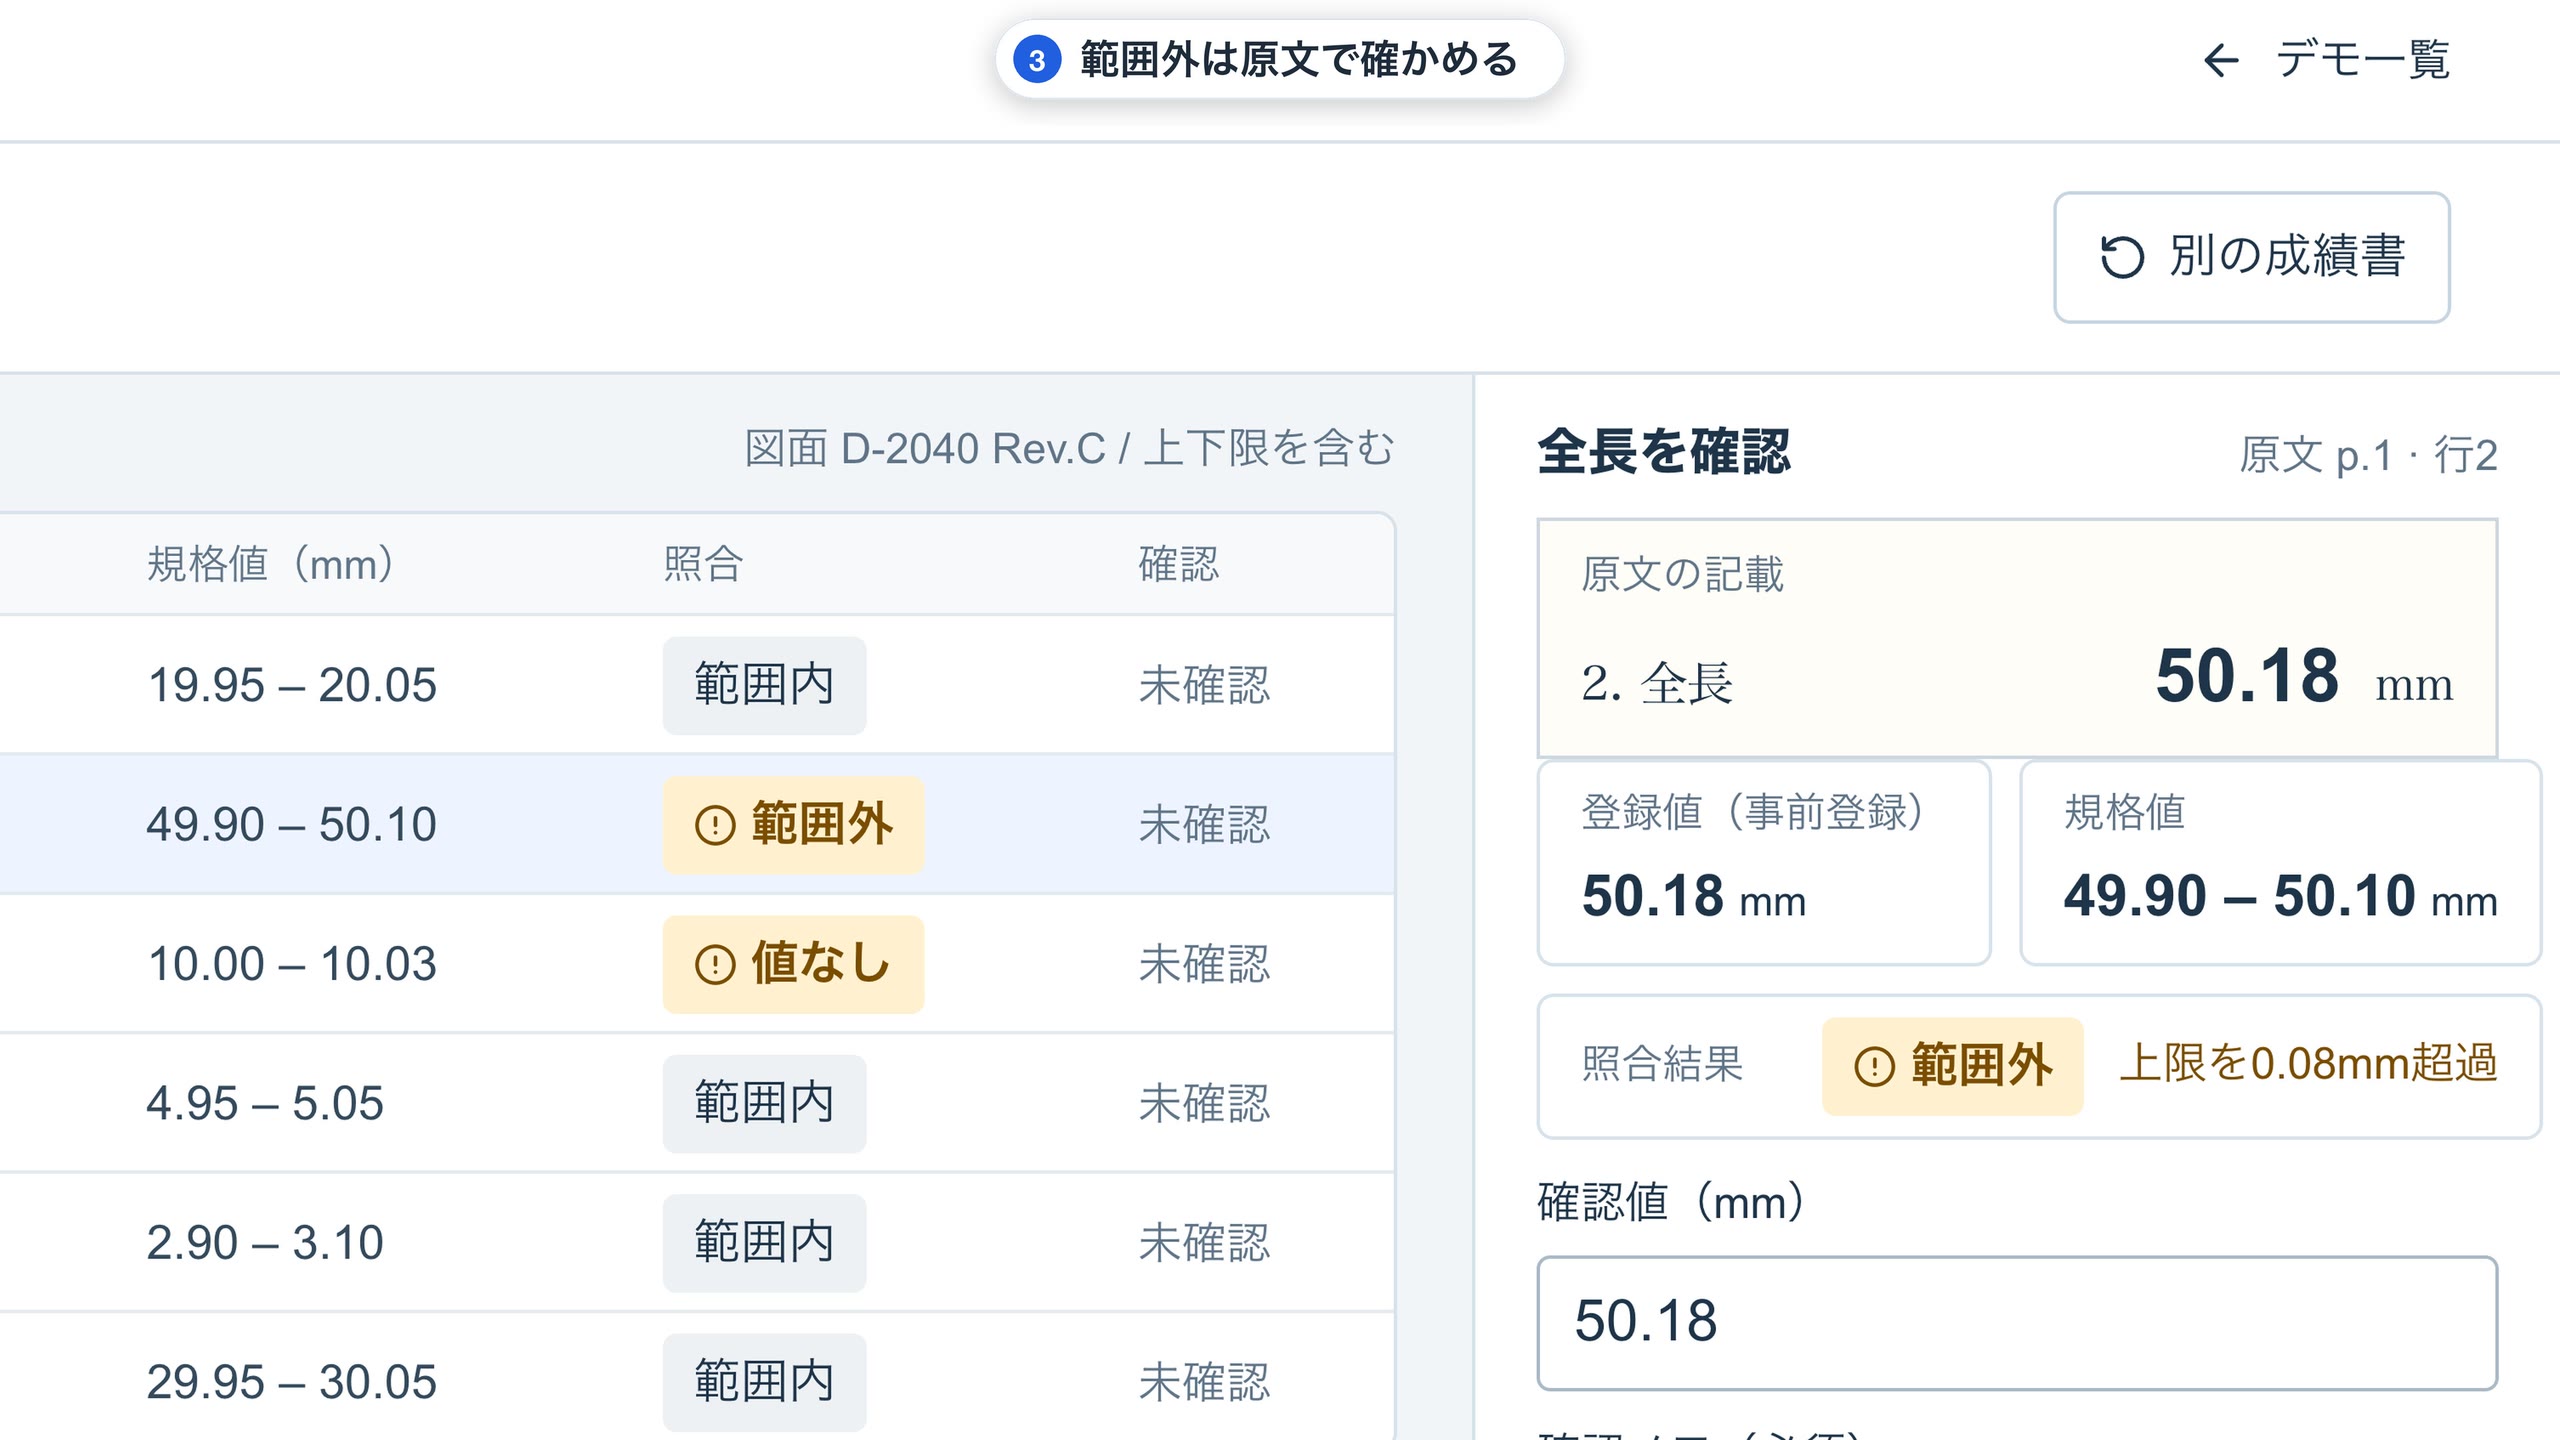Click 未確認 in the 49.90 – 50.10 row
This screenshot has height=1440, width=2560.
coord(1204,825)
